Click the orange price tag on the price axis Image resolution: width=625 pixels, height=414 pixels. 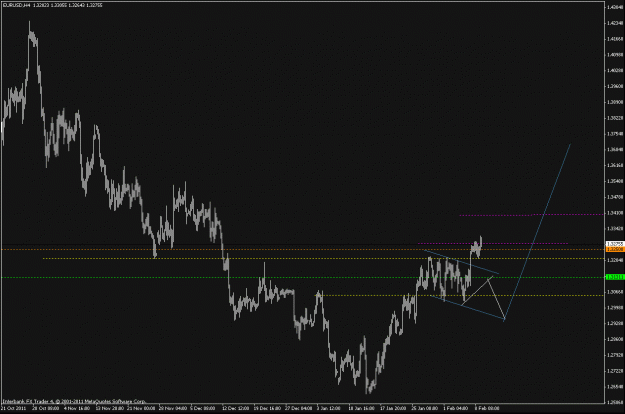pos(615,249)
